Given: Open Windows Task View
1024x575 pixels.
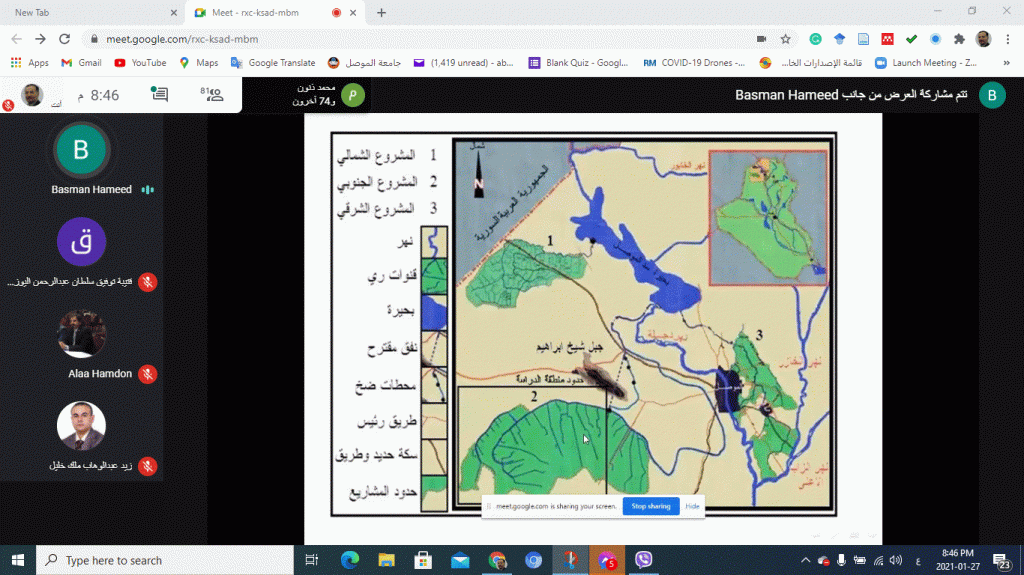Looking at the screenshot, I should pyautogui.click(x=311, y=560).
